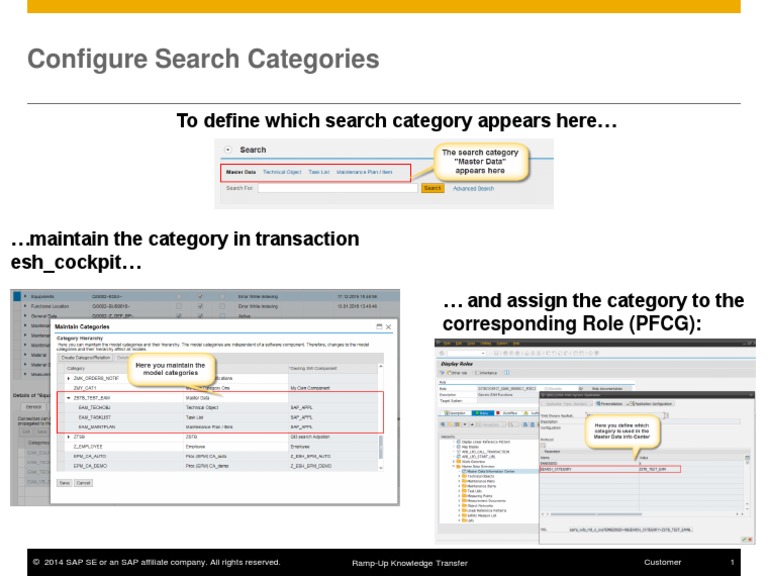Select the ZMY_CAT1 category row
Viewport: 768px width, 576px height.
[218, 388]
